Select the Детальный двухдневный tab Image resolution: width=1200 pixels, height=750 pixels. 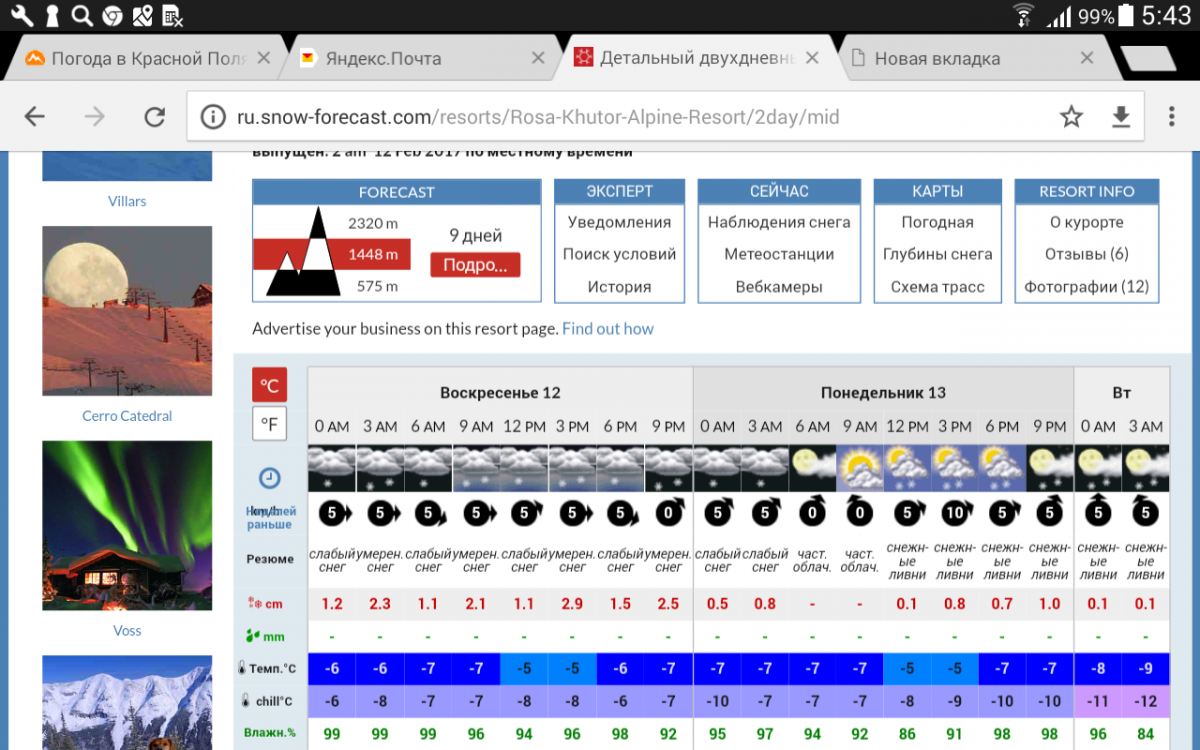pos(697,58)
